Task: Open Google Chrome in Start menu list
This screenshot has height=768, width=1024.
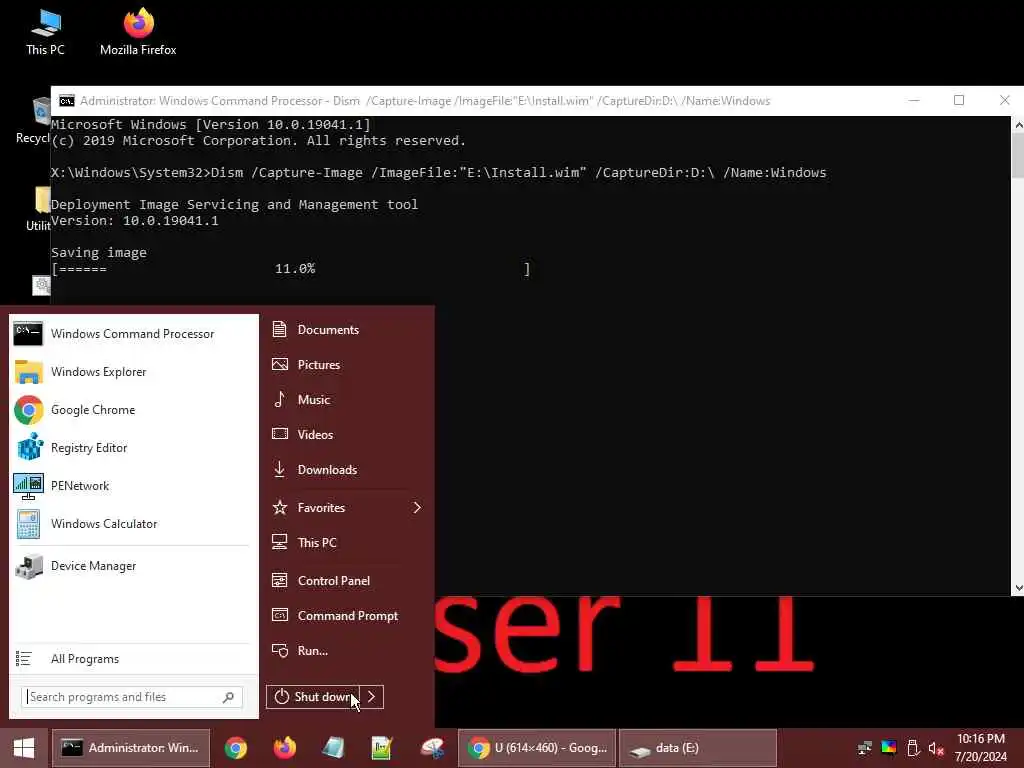Action: pos(133,409)
